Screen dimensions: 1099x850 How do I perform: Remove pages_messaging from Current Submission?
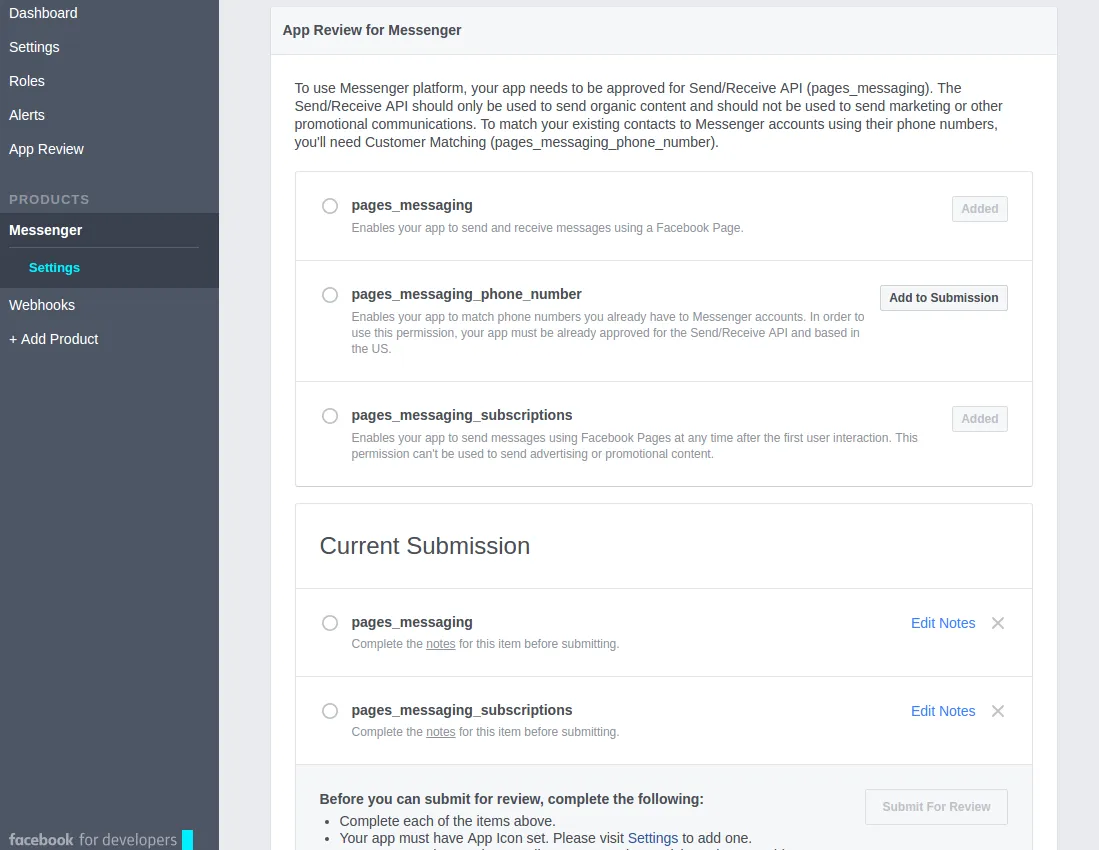pyautogui.click(x=997, y=623)
